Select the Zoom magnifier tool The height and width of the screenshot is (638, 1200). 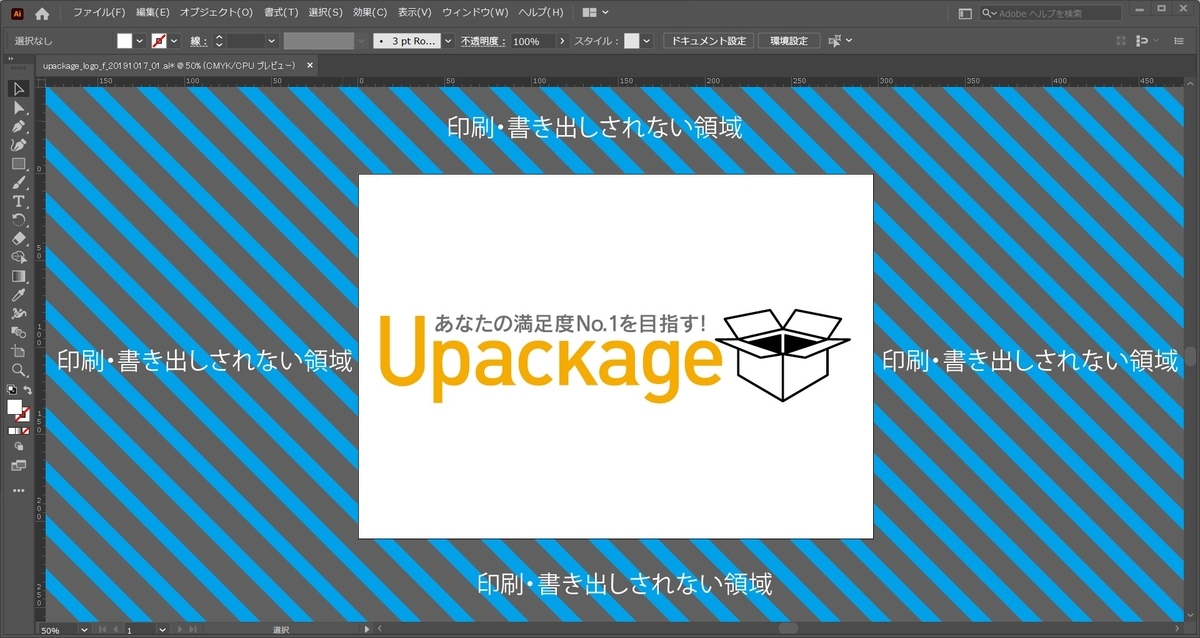click(x=18, y=370)
